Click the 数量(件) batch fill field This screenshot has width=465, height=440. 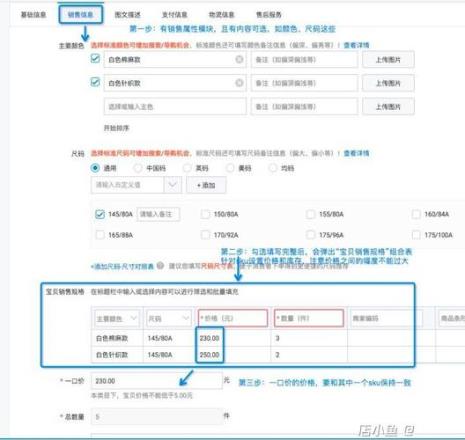tap(309, 318)
